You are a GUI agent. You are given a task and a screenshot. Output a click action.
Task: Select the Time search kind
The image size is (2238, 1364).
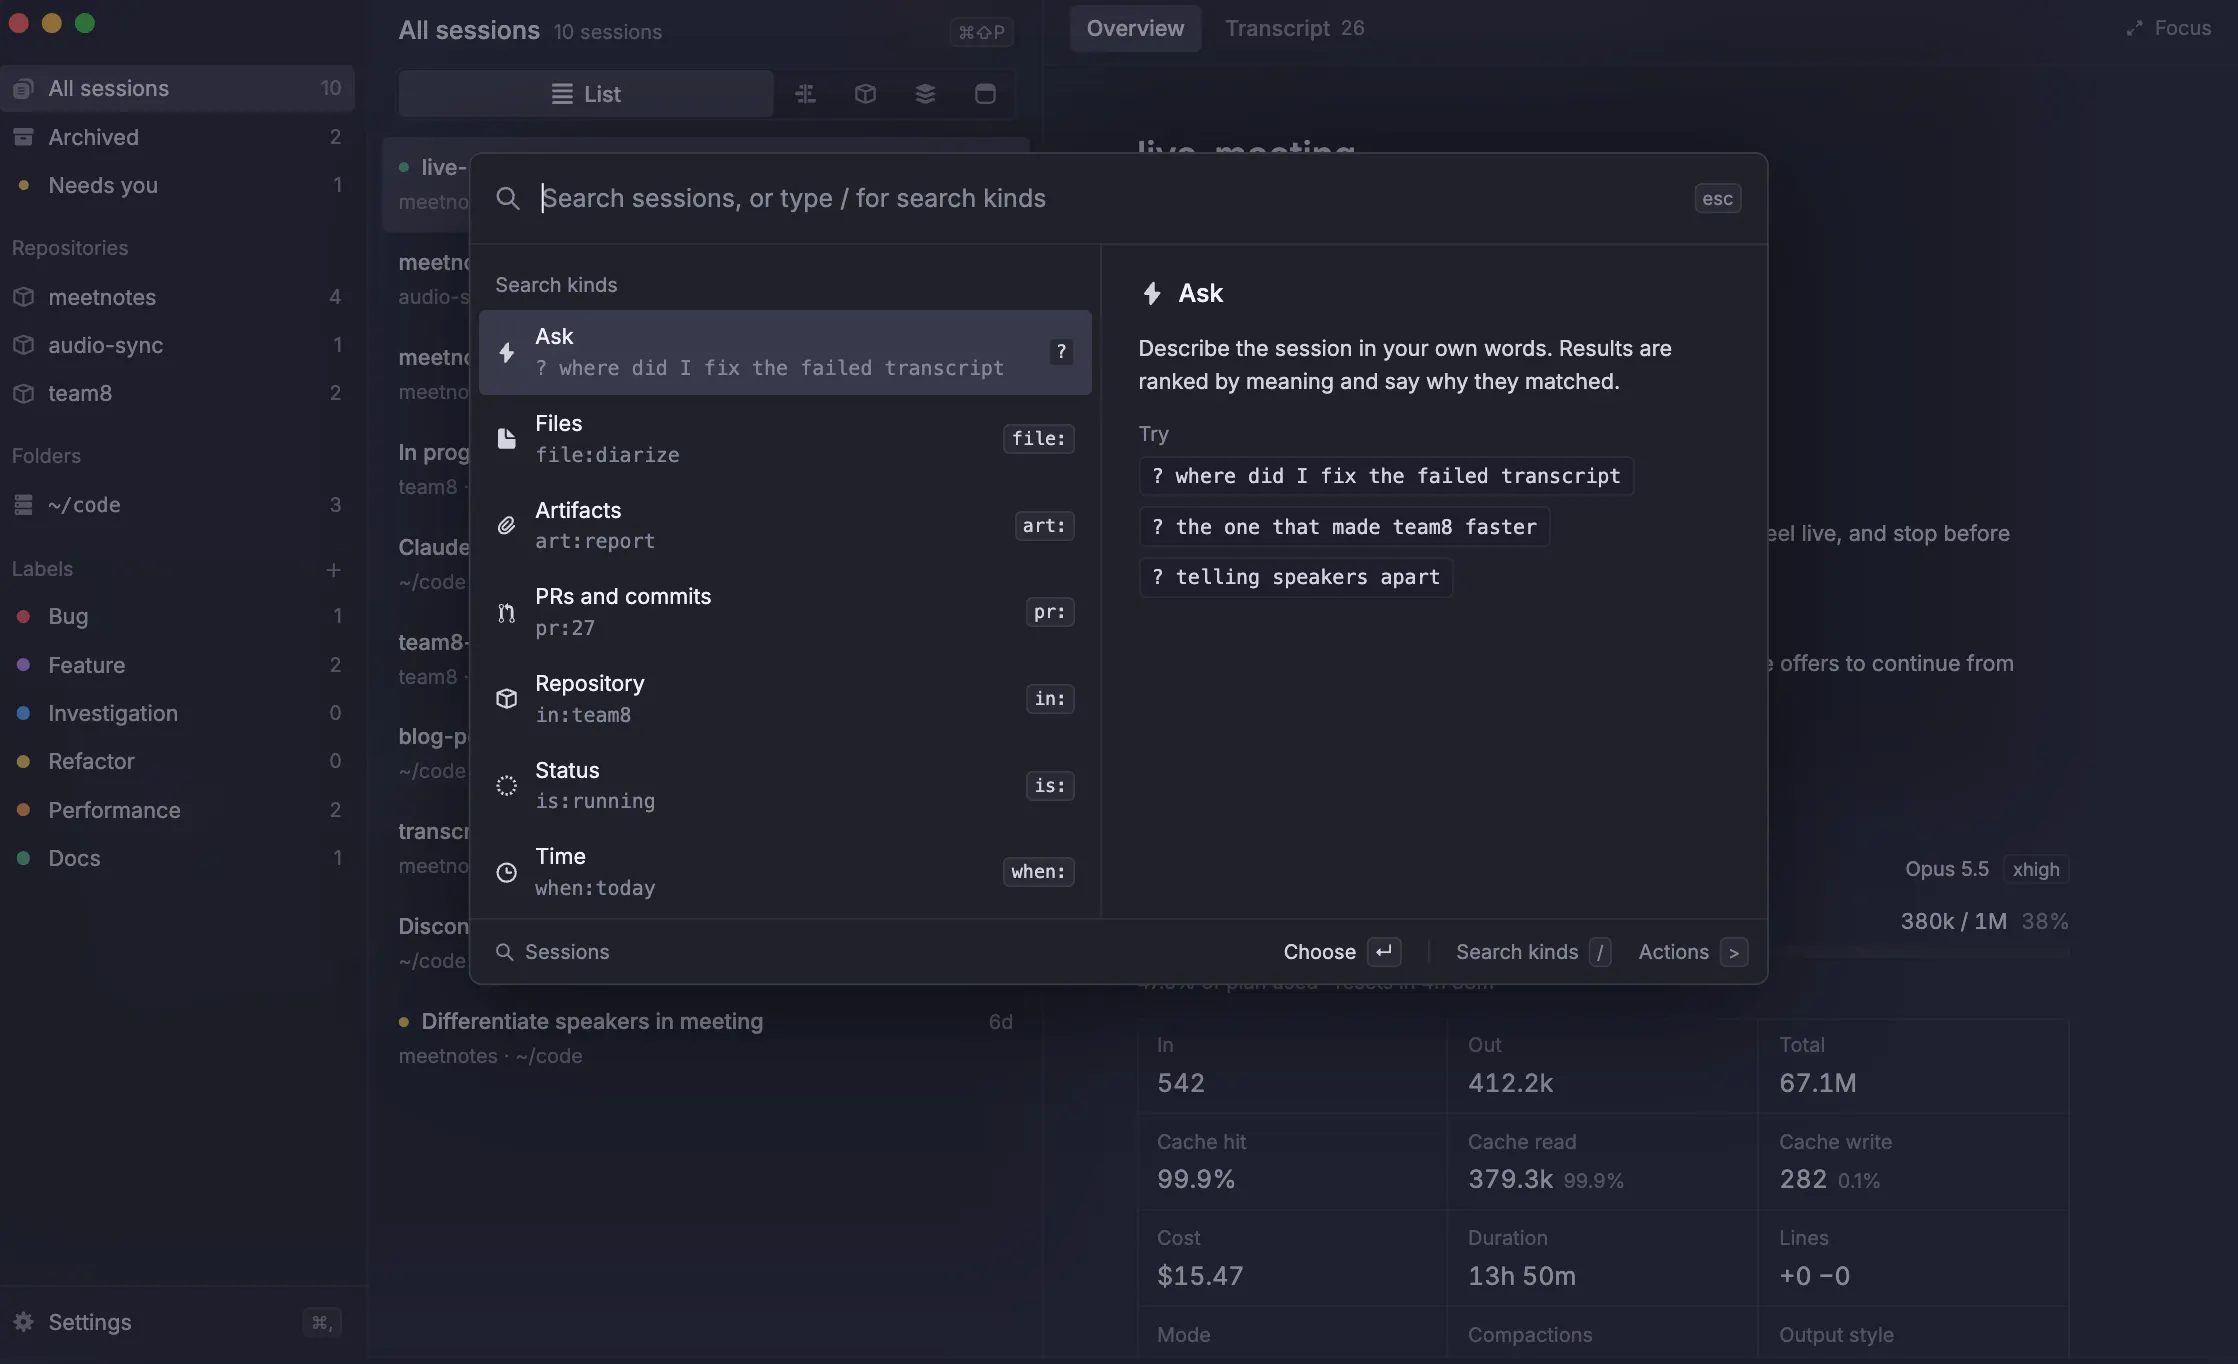point(785,872)
